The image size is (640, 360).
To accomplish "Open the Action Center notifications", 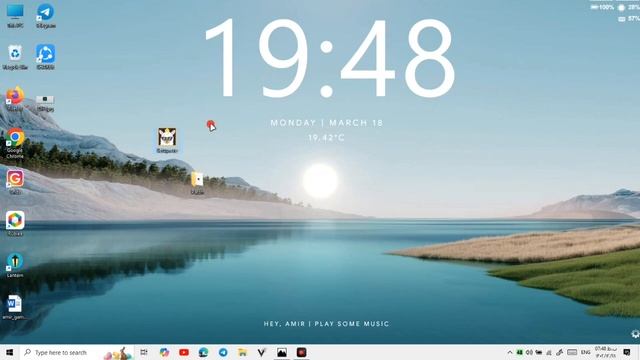I will pos(627,352).
